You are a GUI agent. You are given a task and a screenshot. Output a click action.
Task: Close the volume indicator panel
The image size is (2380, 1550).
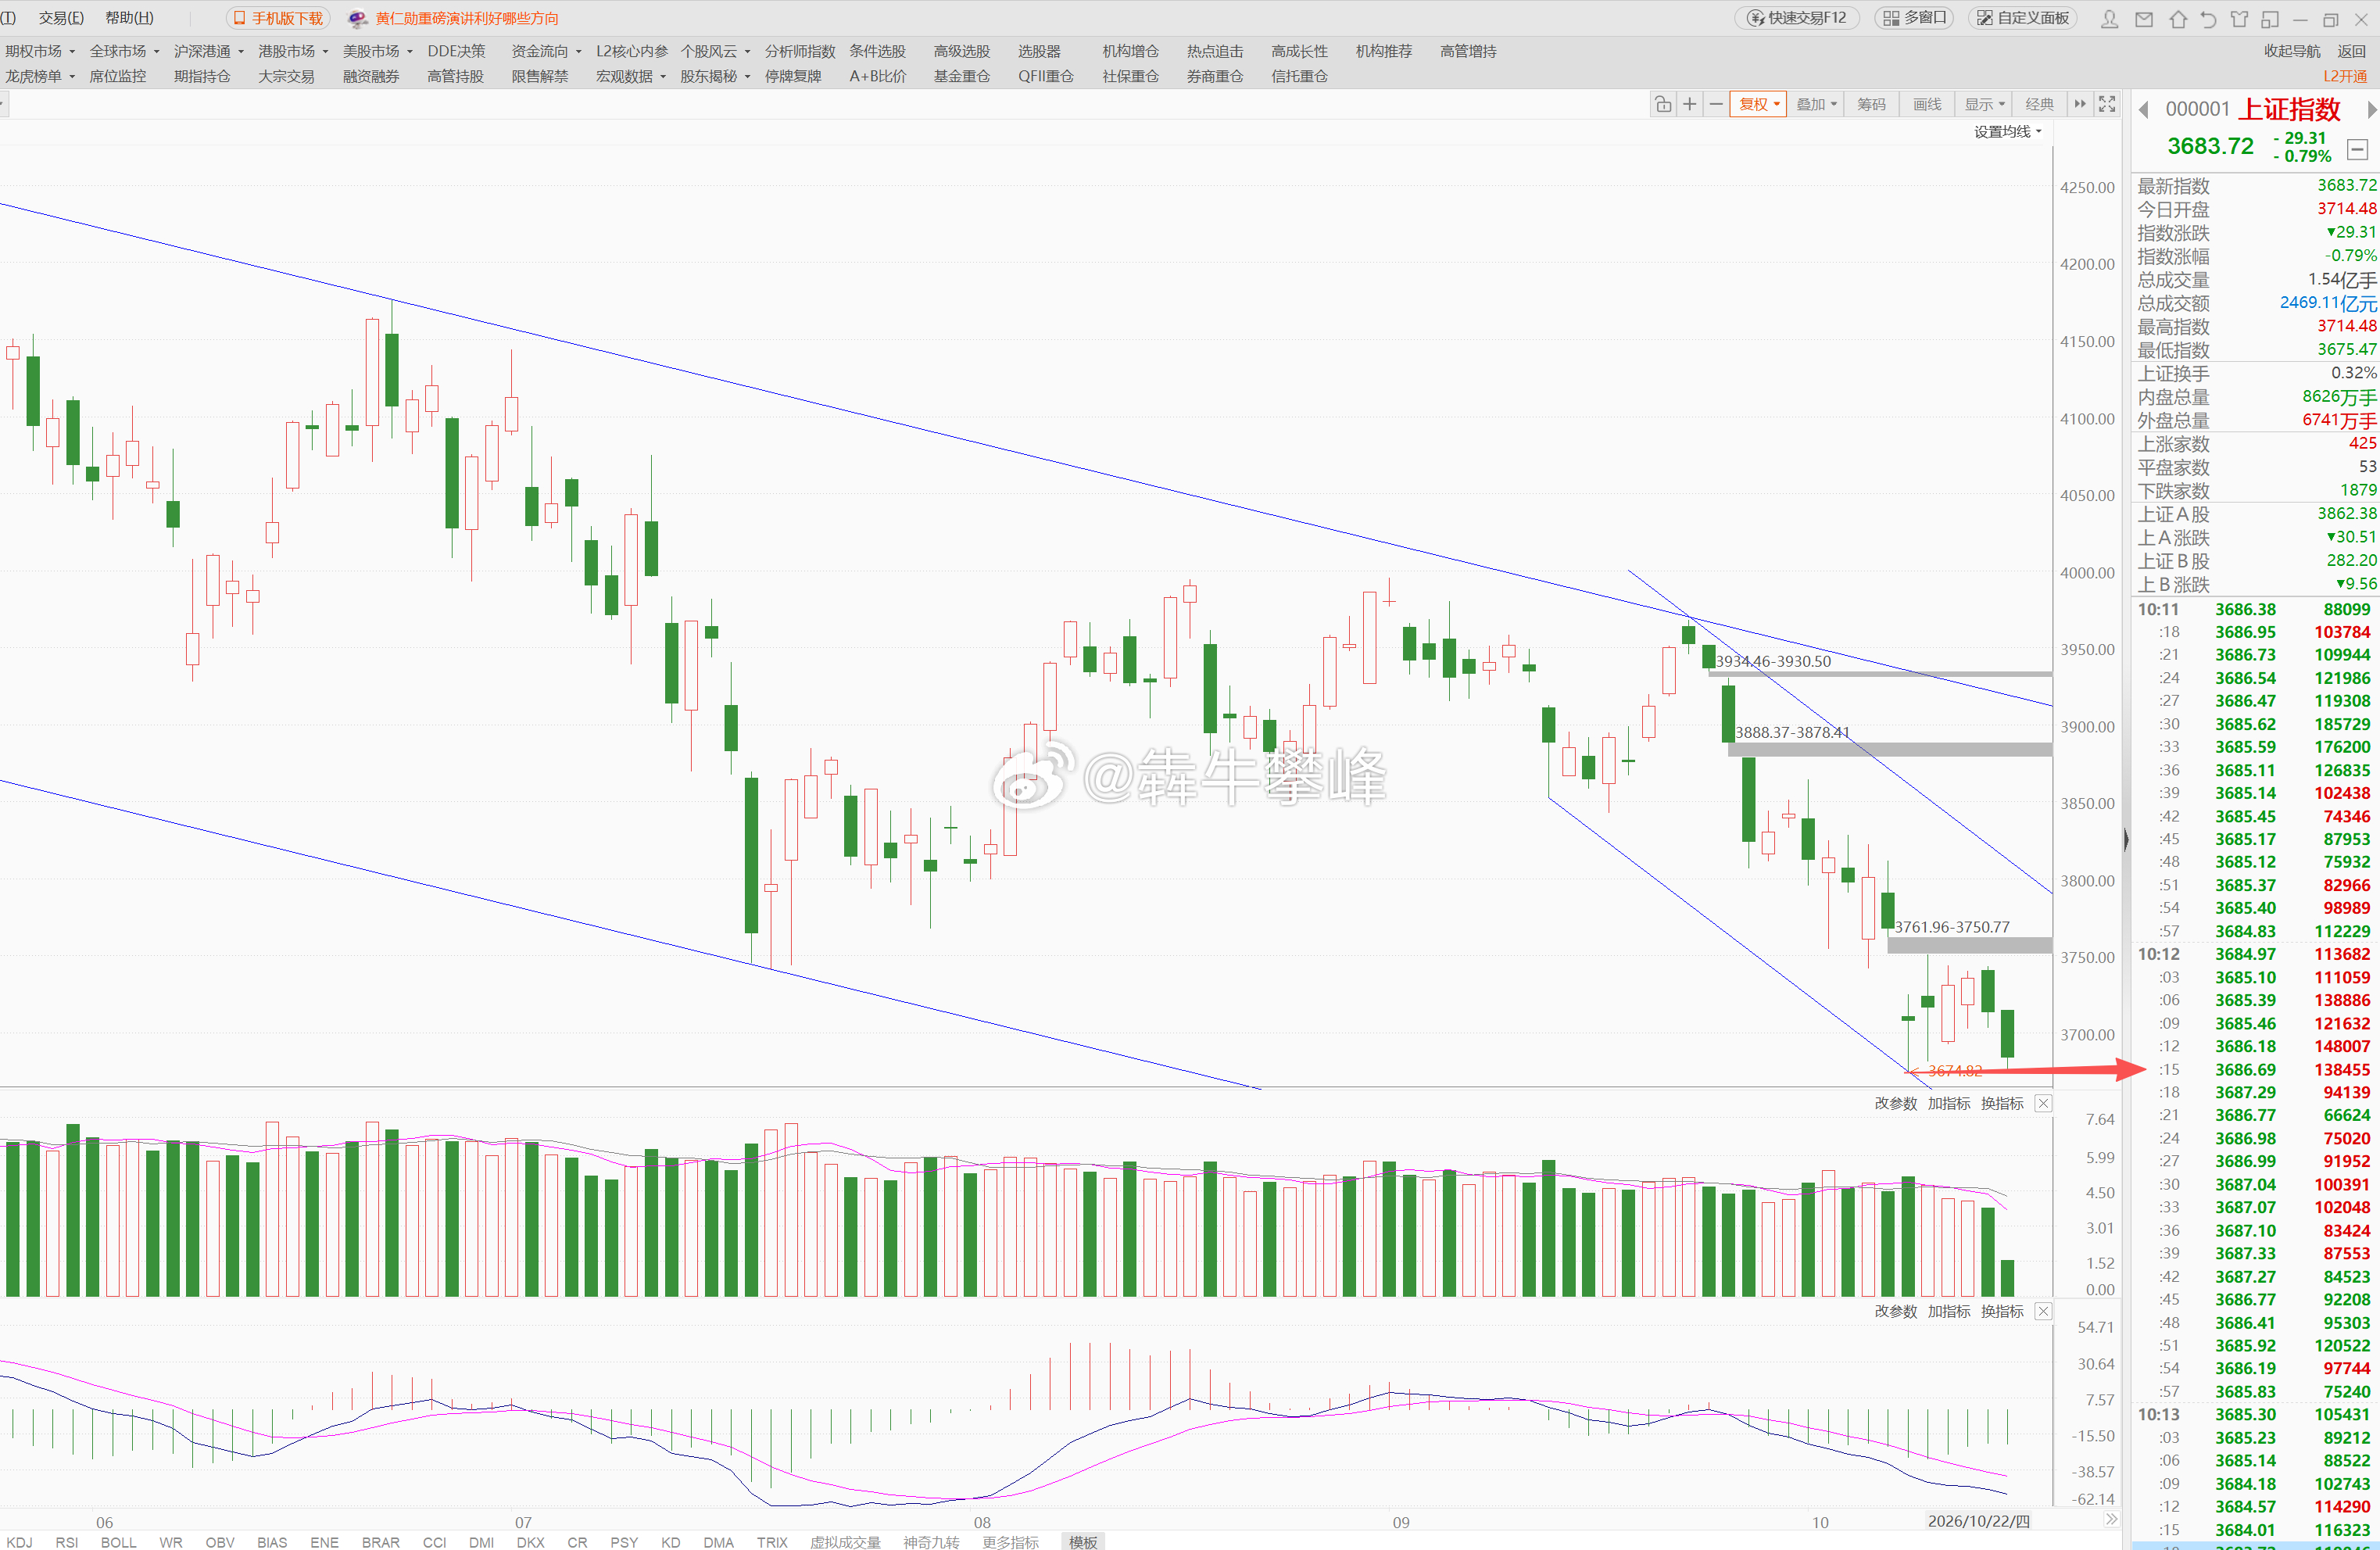[x=2043, y=1103]
